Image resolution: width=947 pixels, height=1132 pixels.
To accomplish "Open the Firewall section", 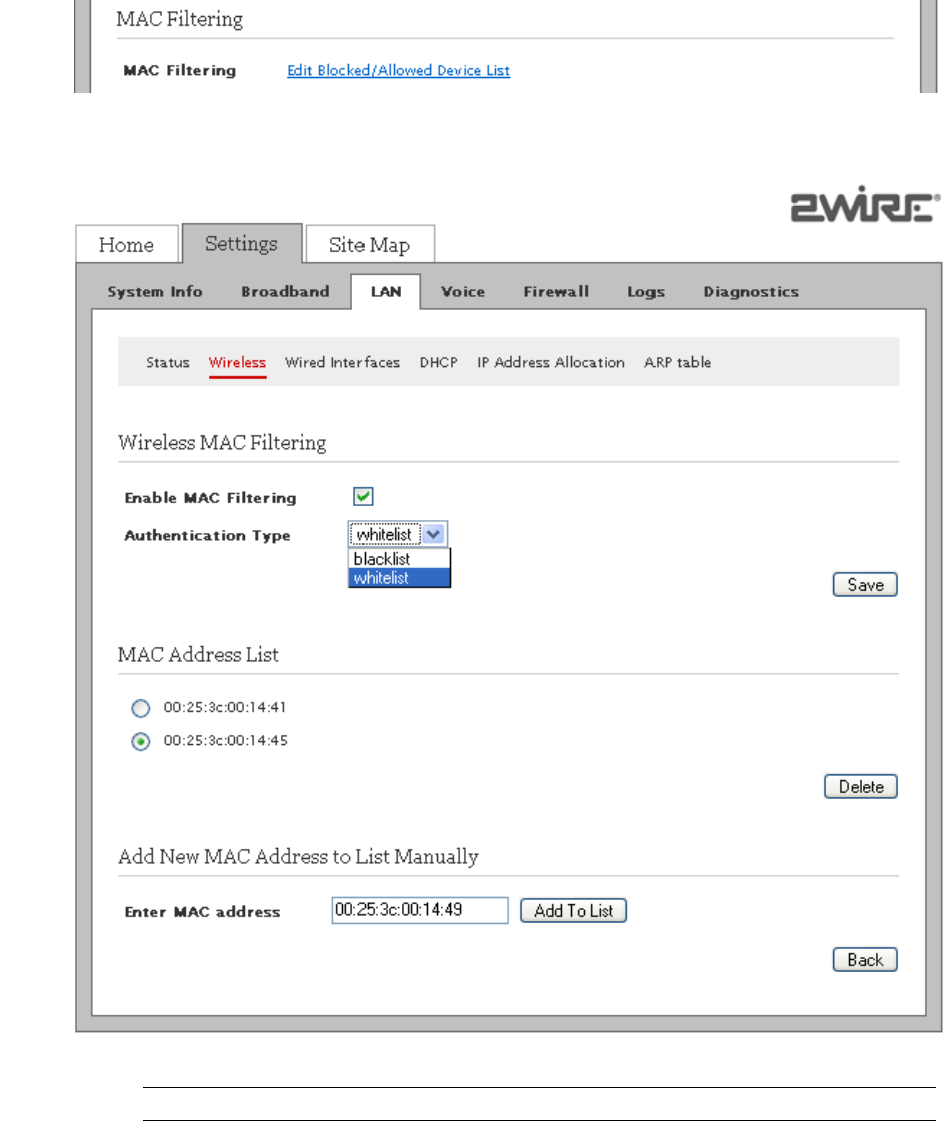I will (x=556, y=292).
